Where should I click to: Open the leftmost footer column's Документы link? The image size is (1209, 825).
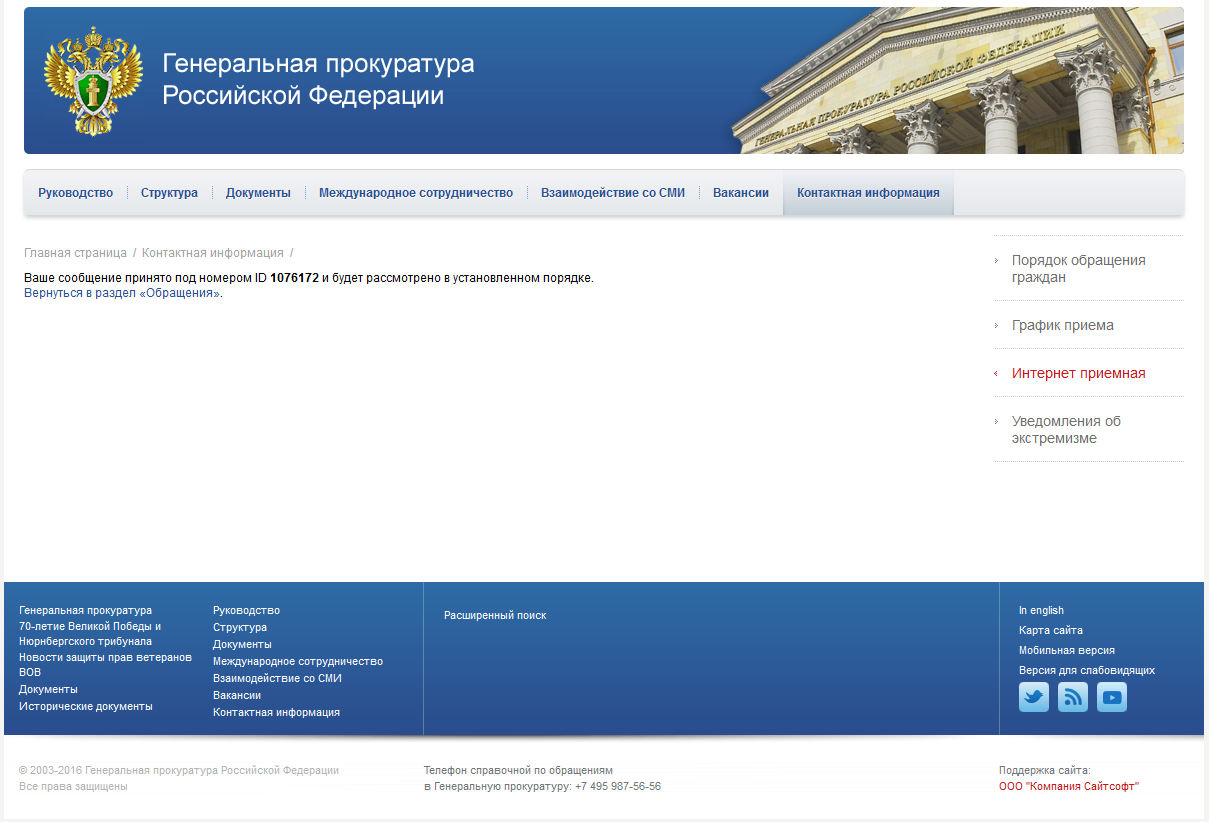48,689
